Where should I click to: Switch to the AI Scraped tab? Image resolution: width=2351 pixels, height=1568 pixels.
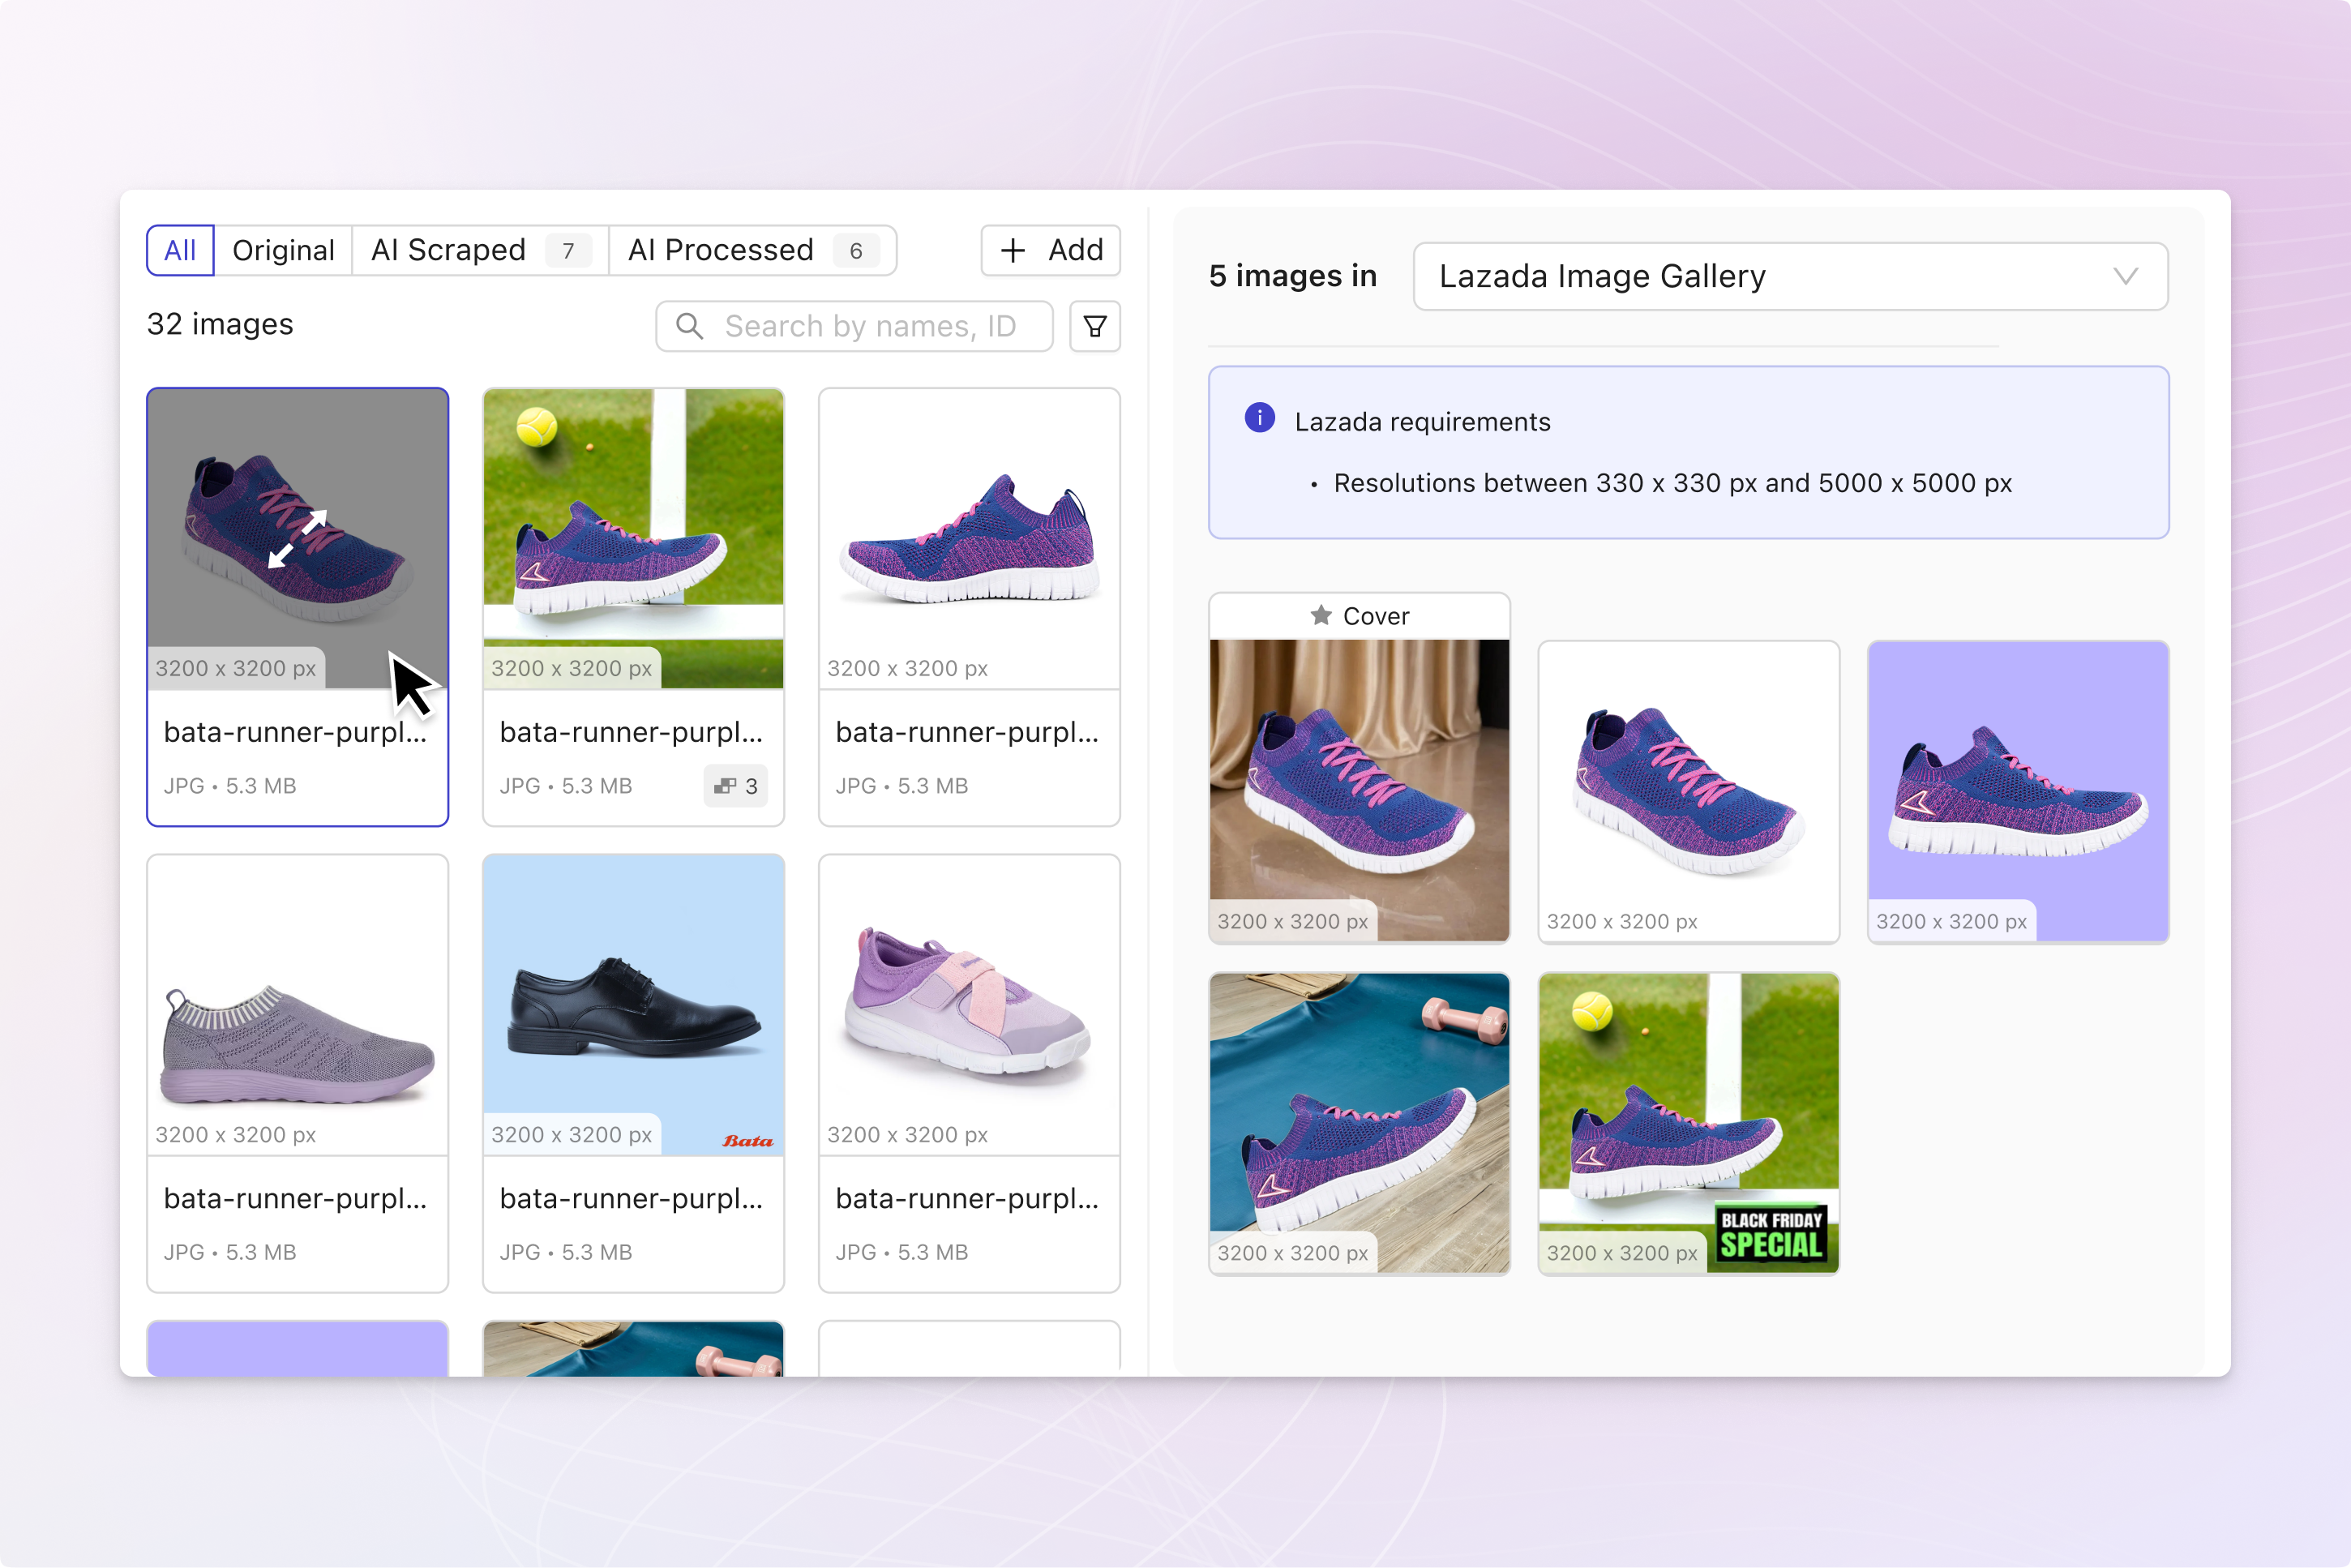click(481, 250)
